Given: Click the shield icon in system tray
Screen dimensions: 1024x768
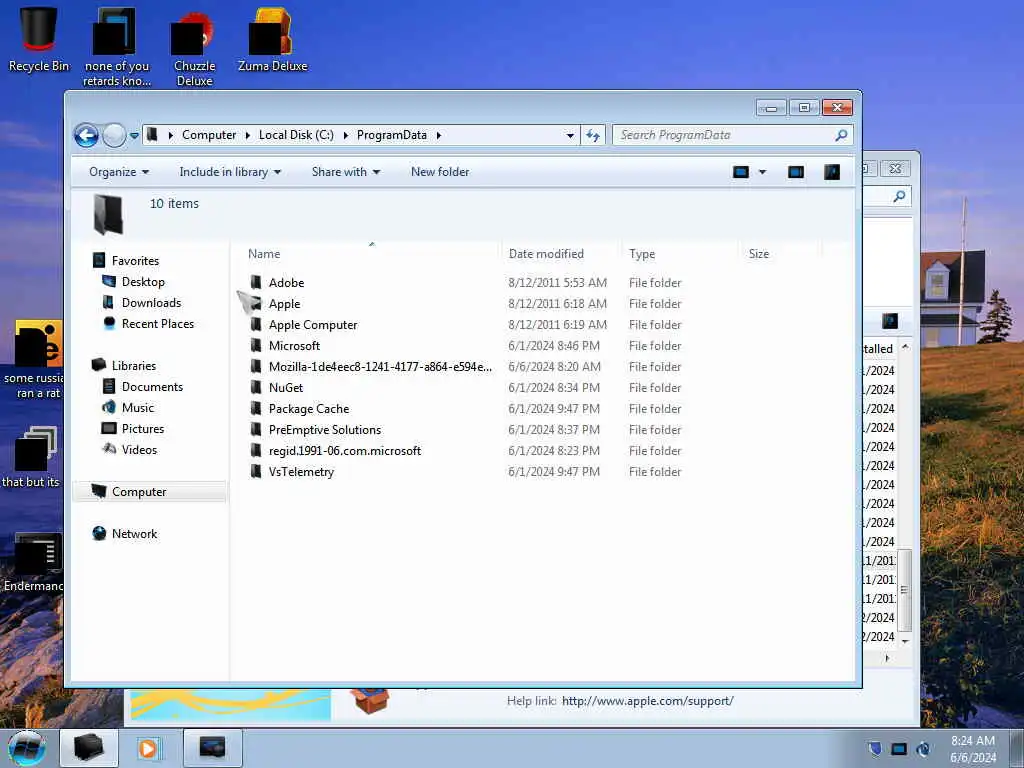Looking at the screenshot, I should pyautogui.click(x=875, y=748).
